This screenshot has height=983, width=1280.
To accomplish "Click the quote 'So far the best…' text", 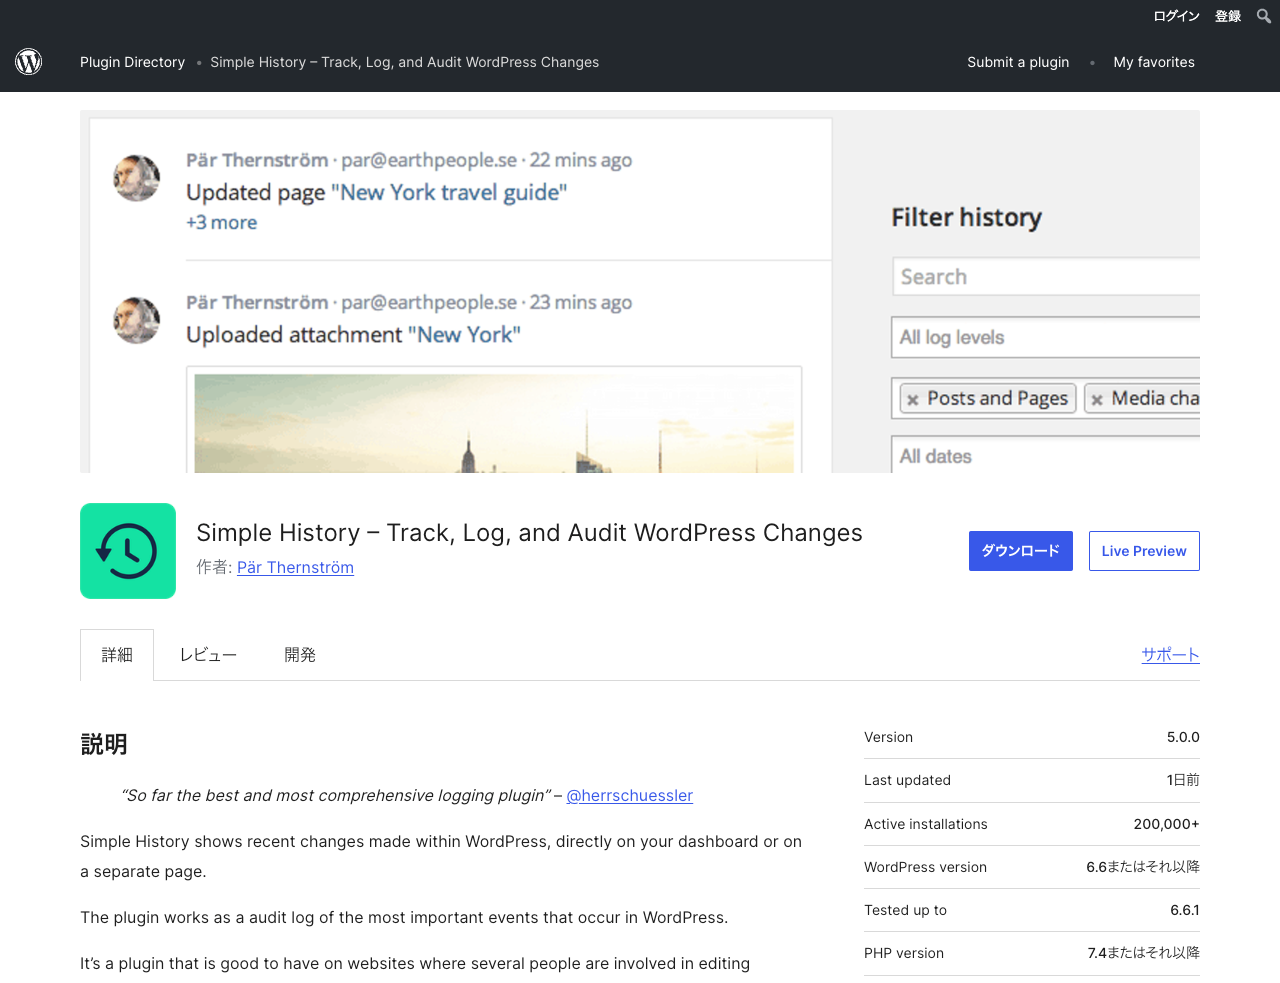I will 336,796.
